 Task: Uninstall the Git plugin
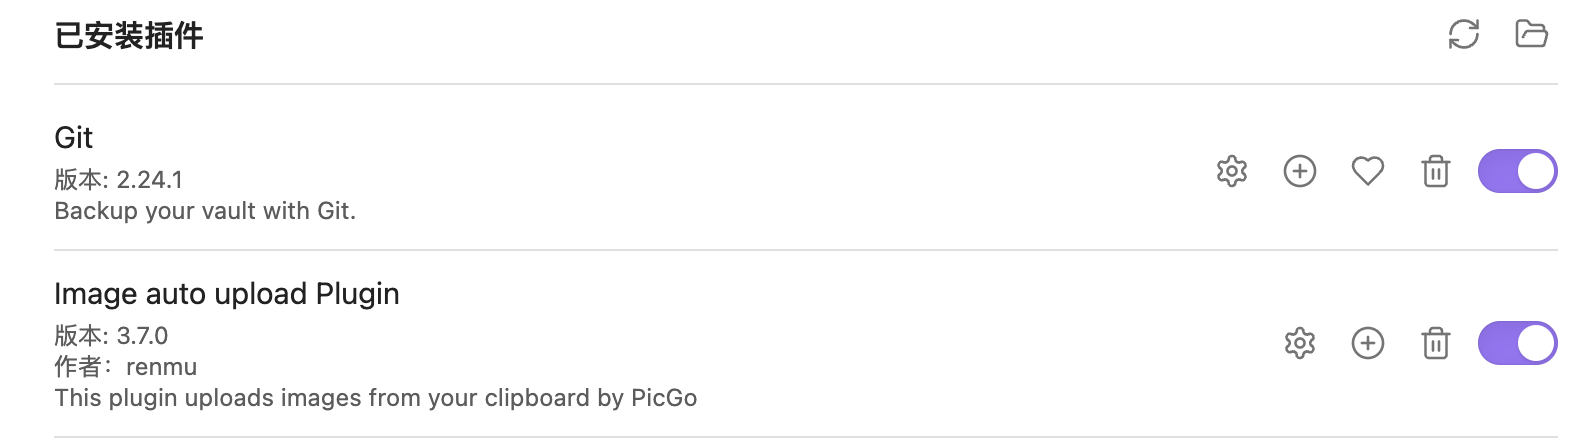point(1435,171)
